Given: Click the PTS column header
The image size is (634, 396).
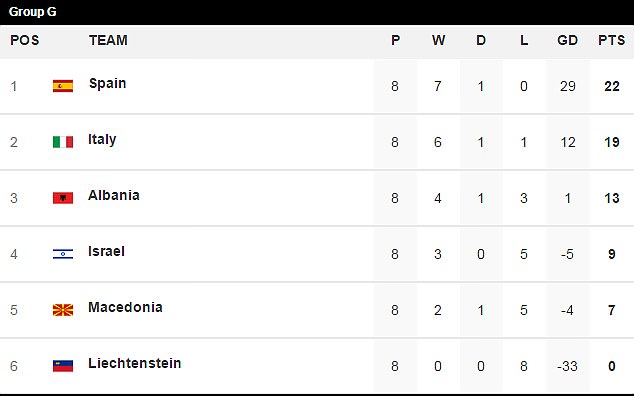Looking at the screenshot, I should 611,40.
